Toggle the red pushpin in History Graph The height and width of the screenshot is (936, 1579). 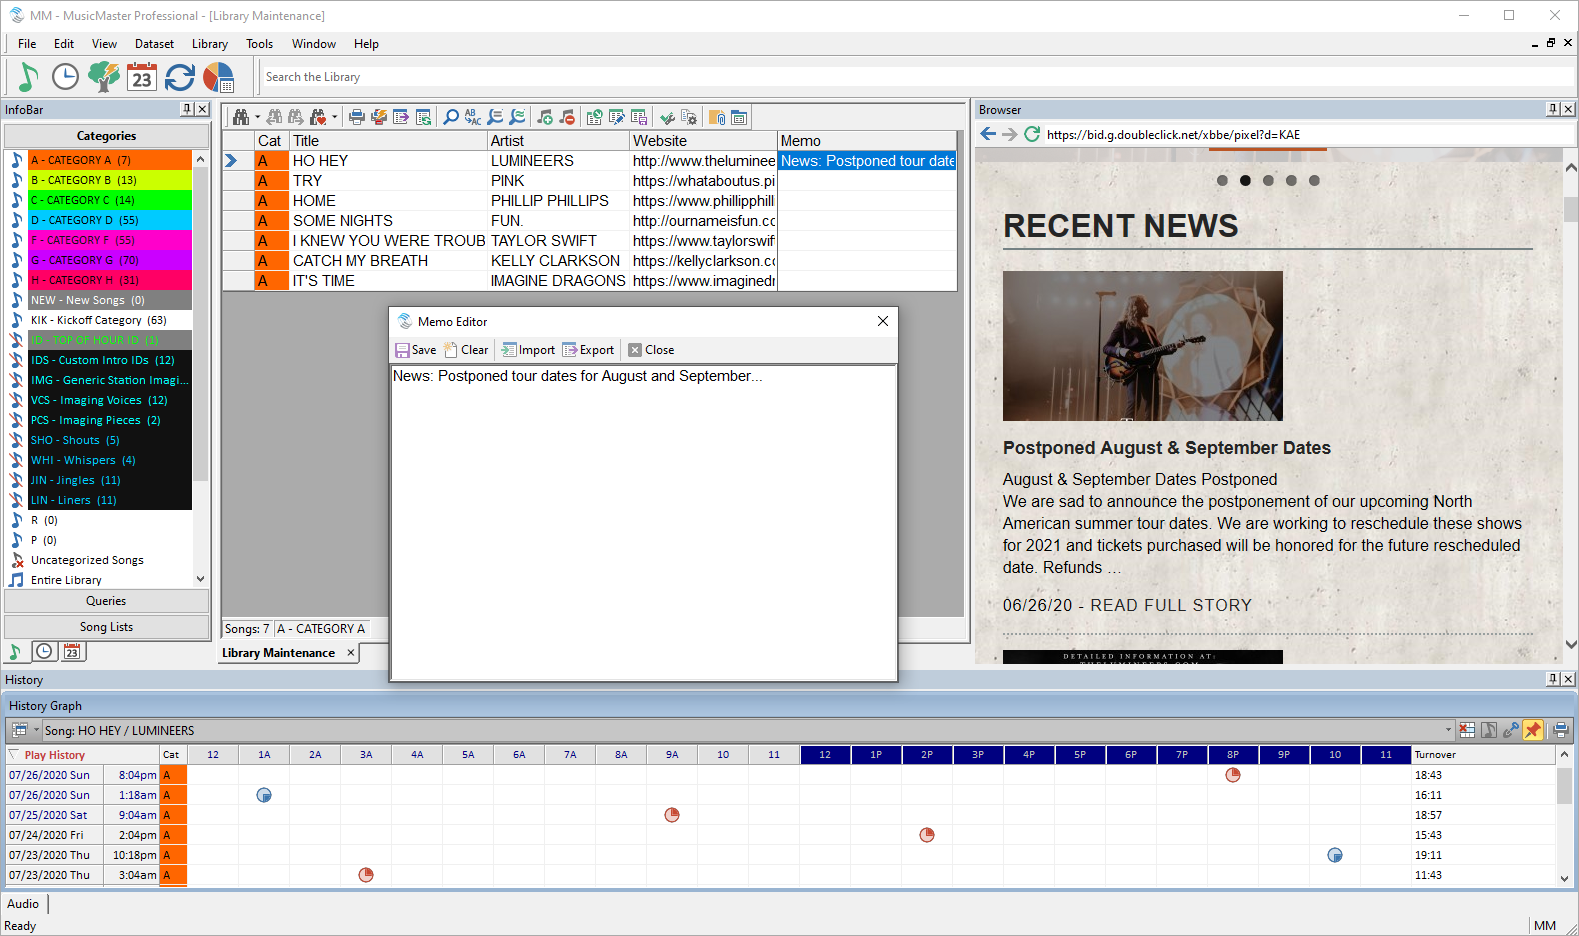coord(1532,730)
